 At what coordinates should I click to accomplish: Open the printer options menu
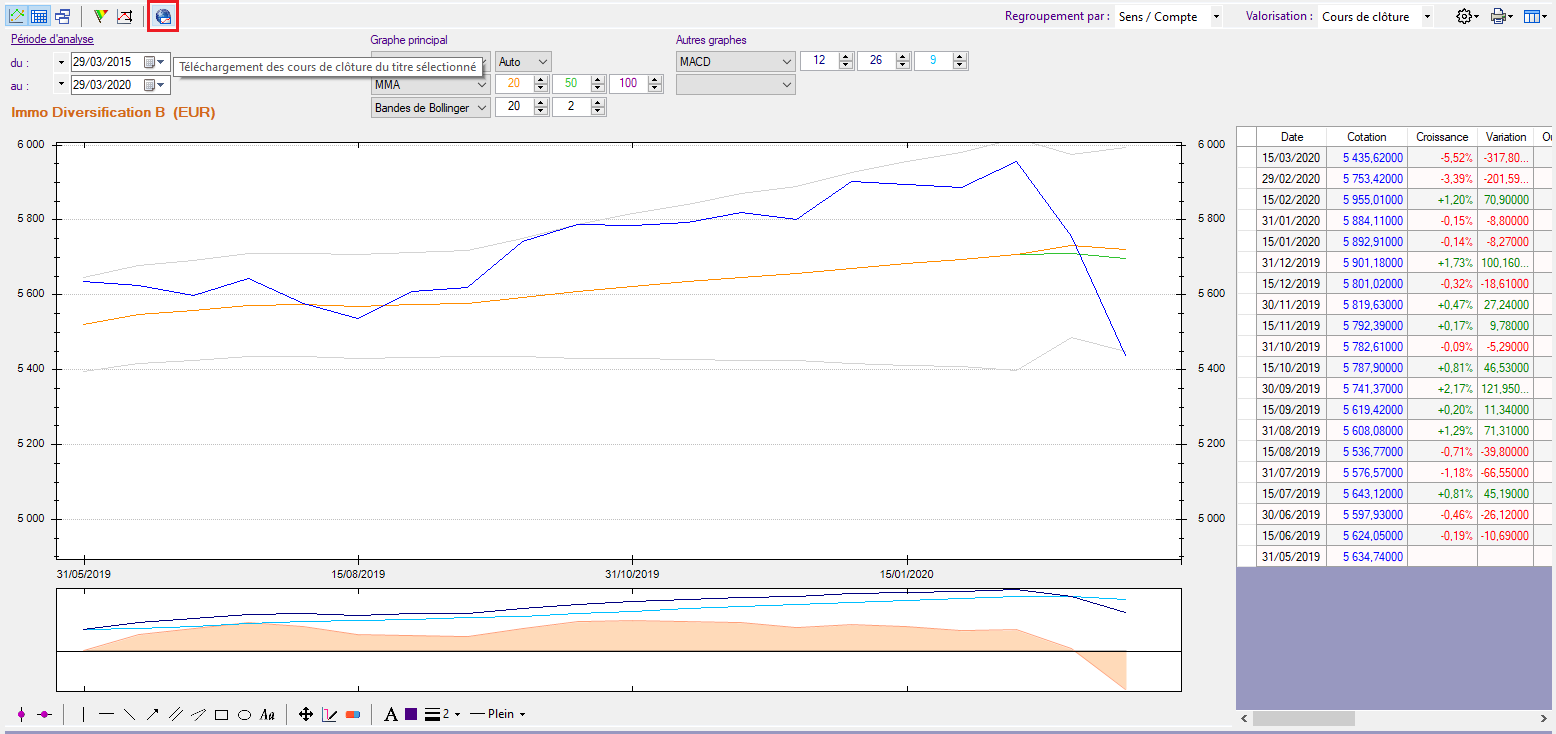click(1501, 17)
